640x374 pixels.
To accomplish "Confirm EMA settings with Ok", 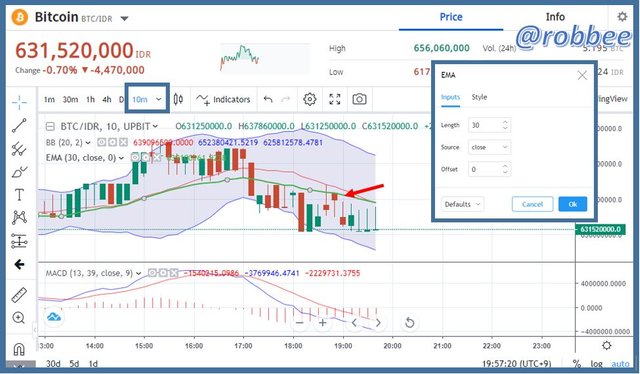I will [x=573, y=204].
